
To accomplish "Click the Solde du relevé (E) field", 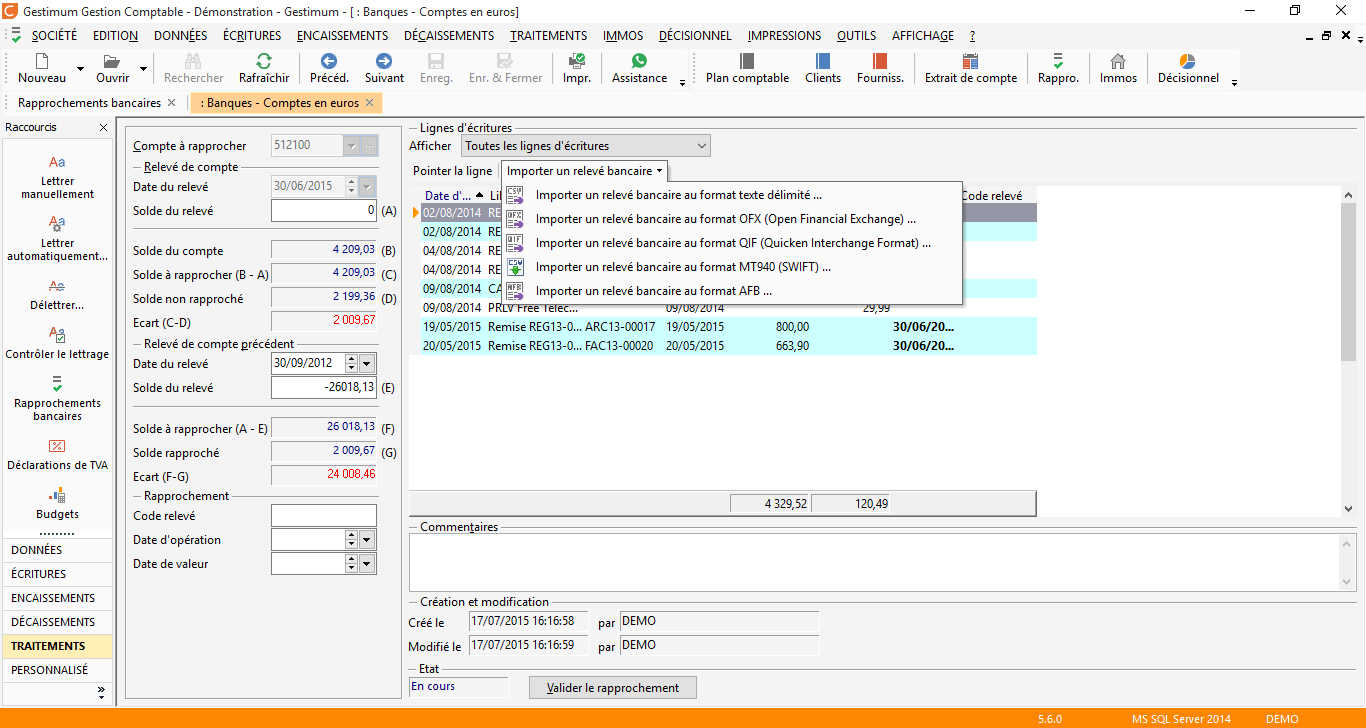I will pyautogui.click(x=324, y=388).
